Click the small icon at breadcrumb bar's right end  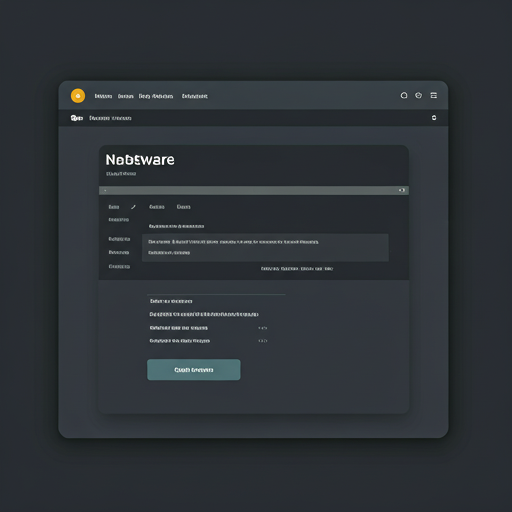click(x=434, y=118)
